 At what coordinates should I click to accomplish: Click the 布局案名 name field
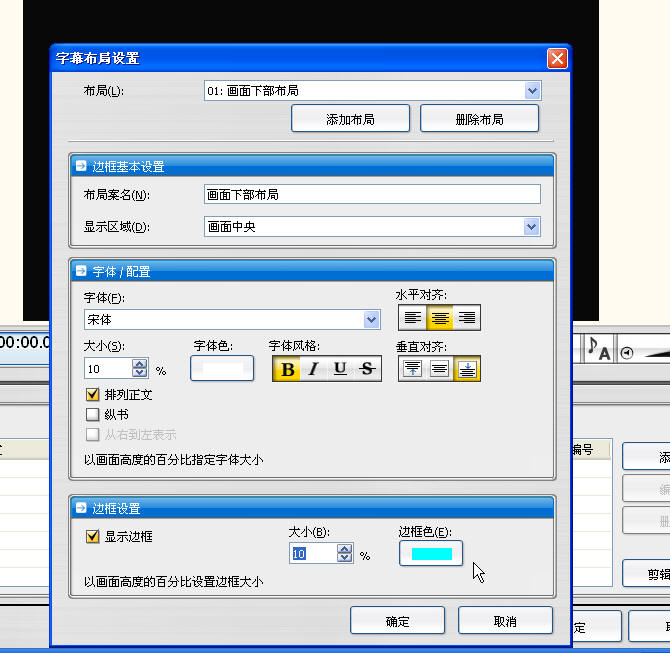coord(372,194)
